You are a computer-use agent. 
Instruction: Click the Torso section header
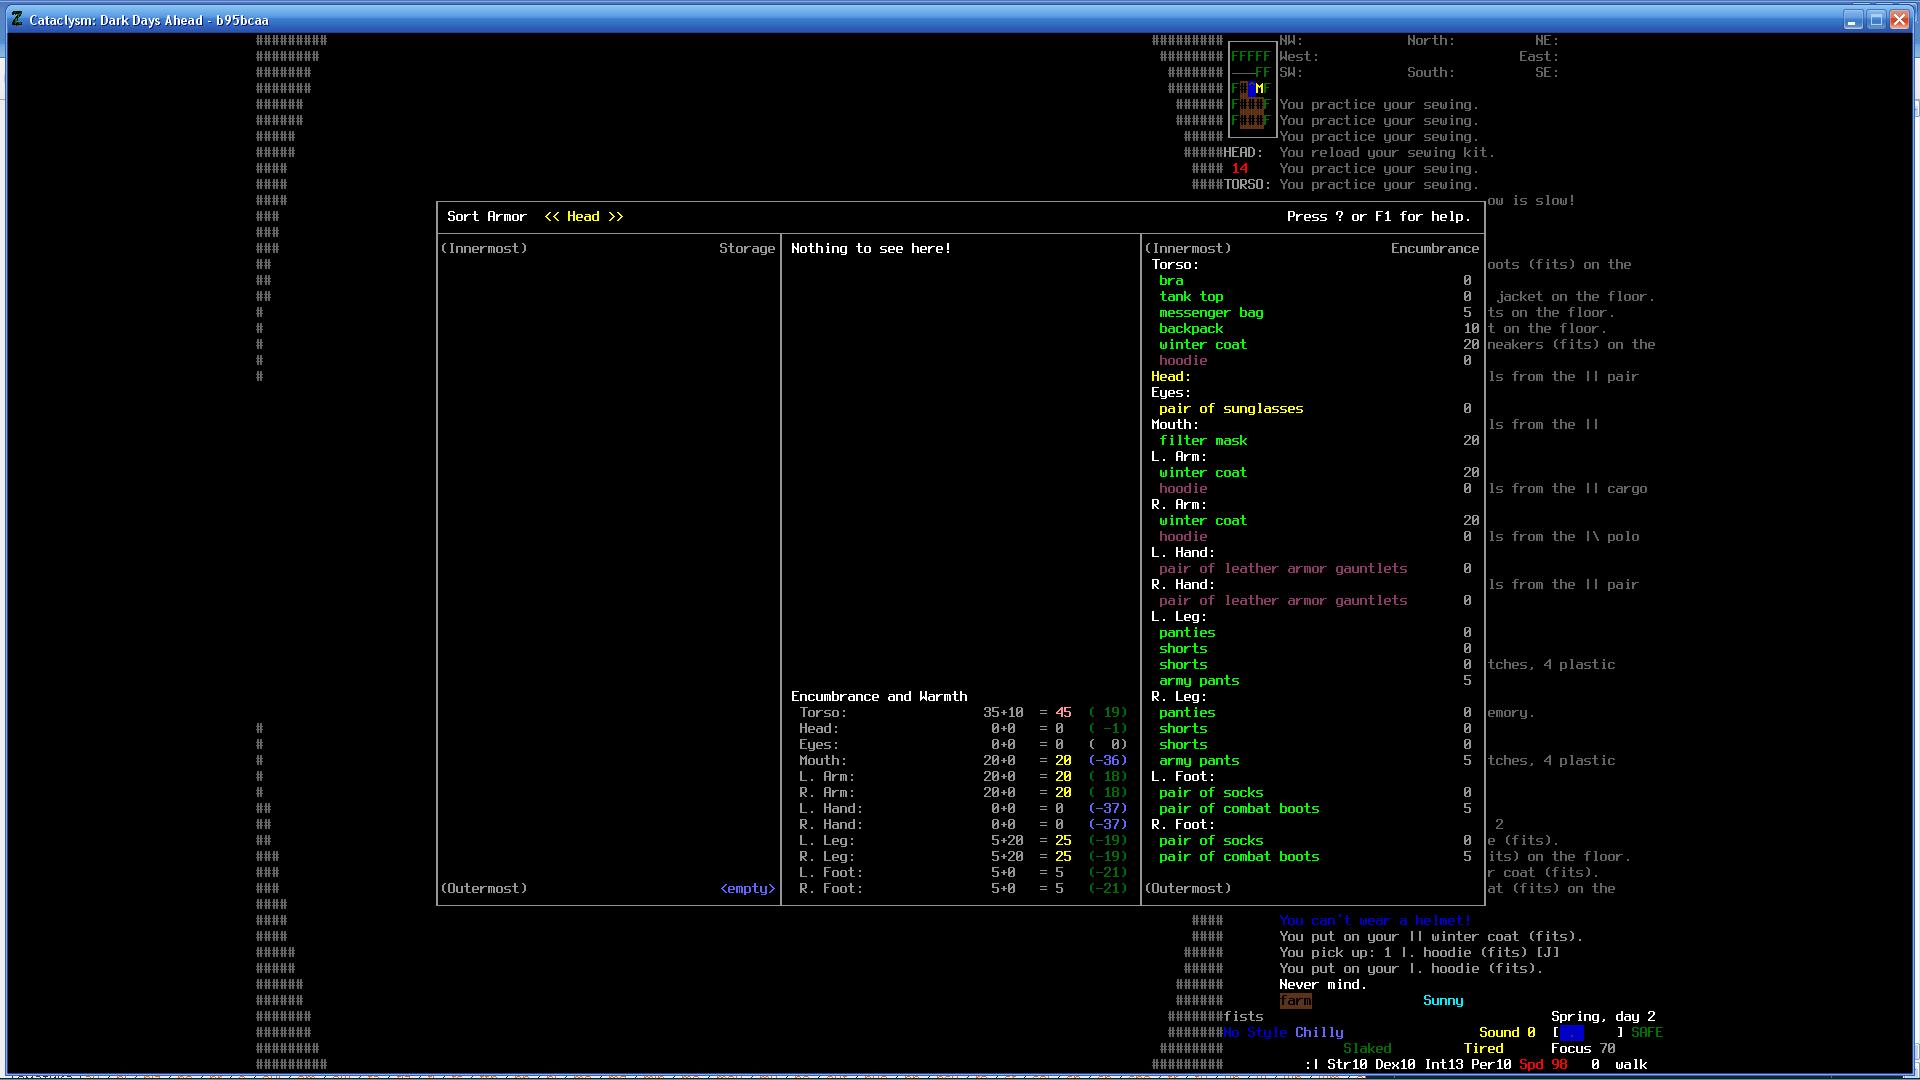point(1174,265)
